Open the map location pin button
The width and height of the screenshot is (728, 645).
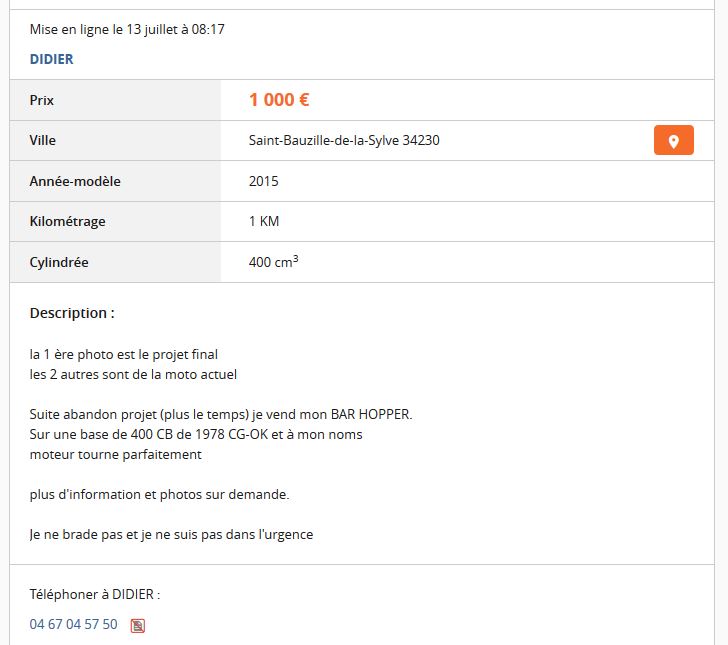click(673, 140)
